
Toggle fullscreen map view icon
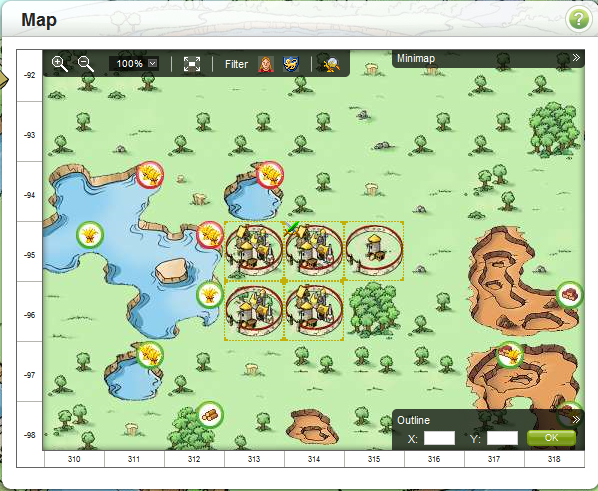(192, 64)
